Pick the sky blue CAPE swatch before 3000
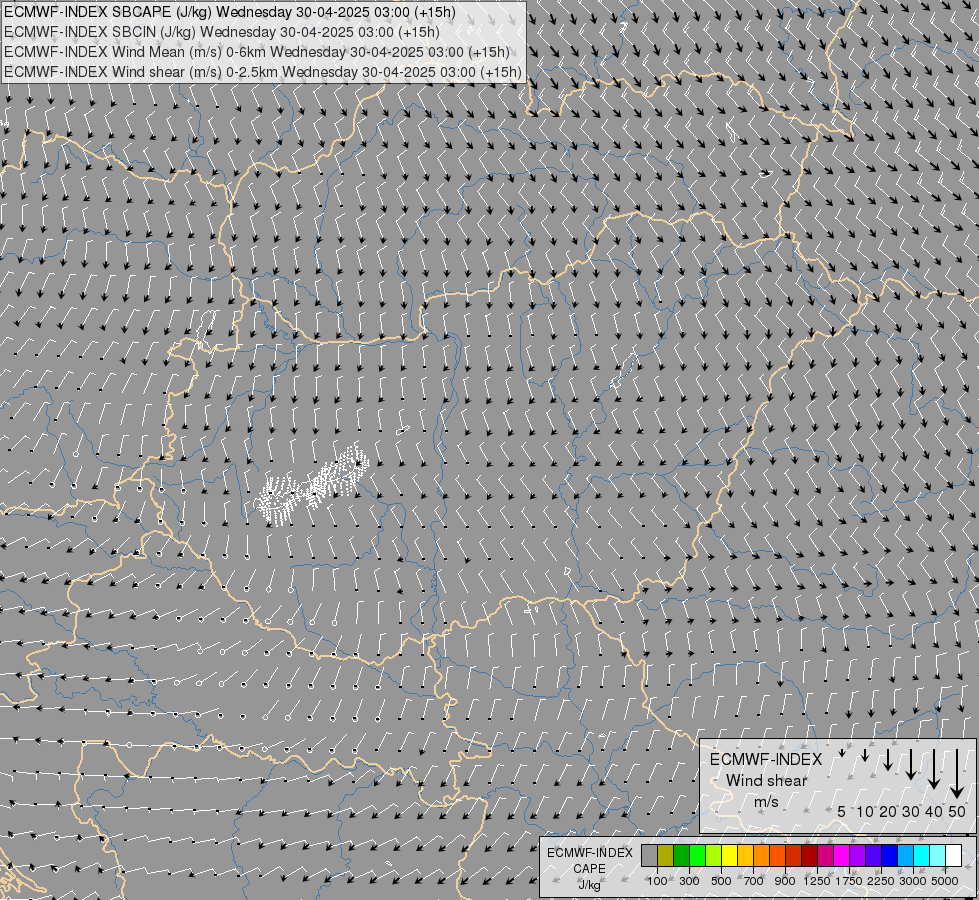This screenshot has width=979, height=900. click(x=905, y=855)
